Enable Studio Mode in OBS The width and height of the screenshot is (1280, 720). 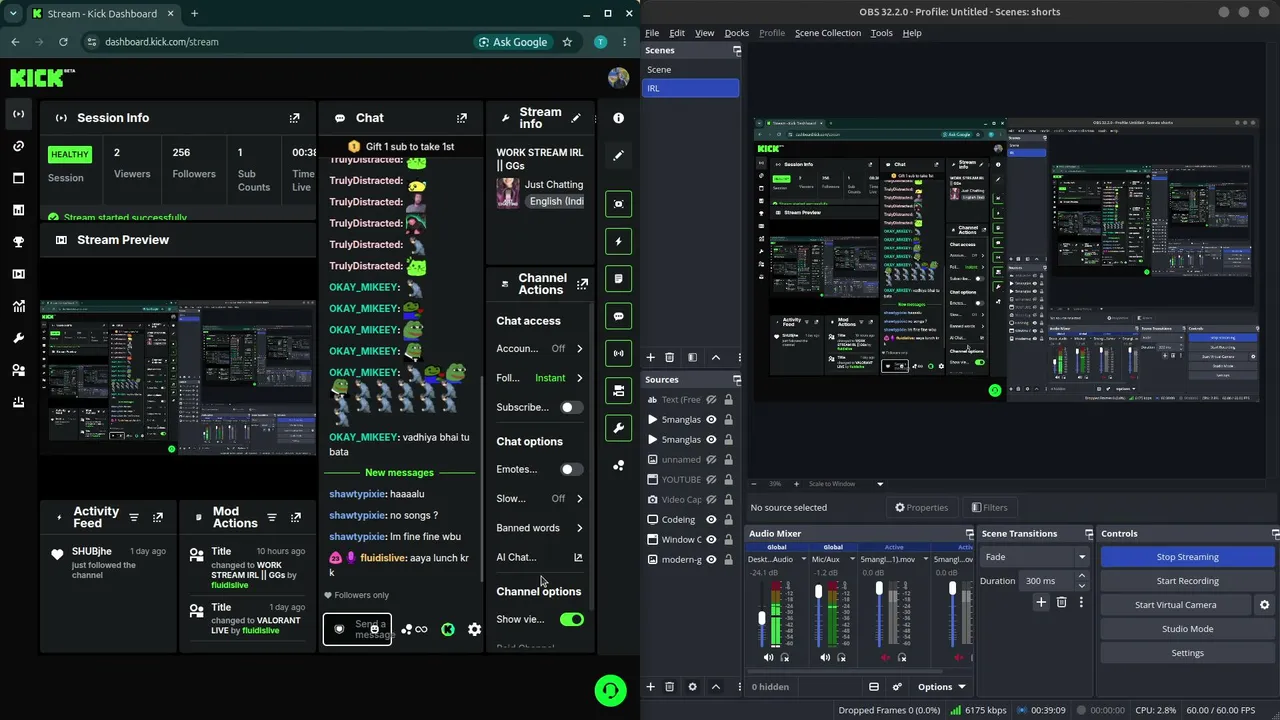tap(1188, 629)
